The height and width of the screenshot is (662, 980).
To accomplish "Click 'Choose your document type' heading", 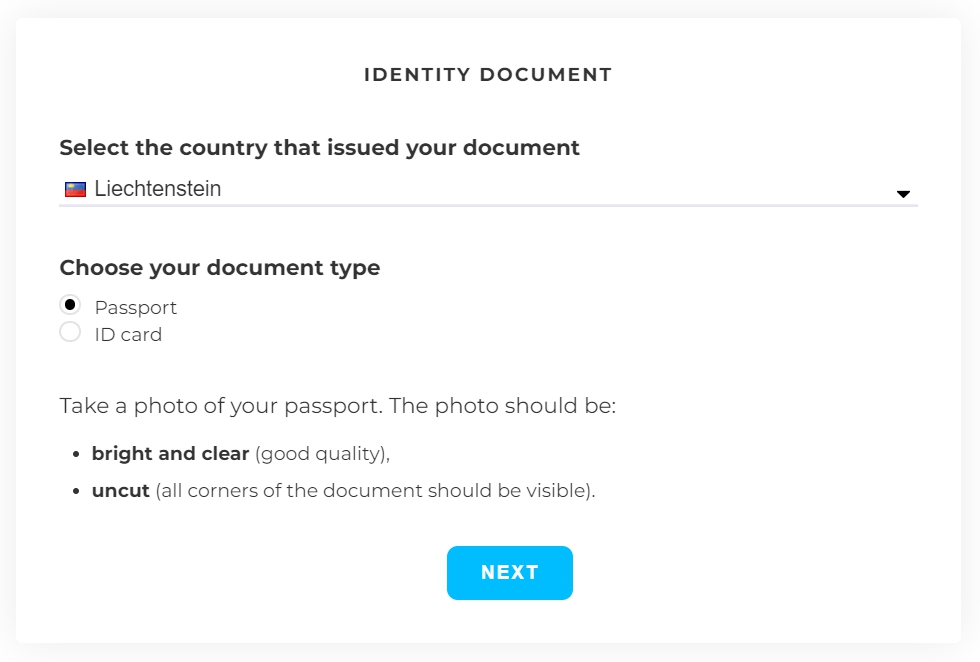I will (219, 268).
